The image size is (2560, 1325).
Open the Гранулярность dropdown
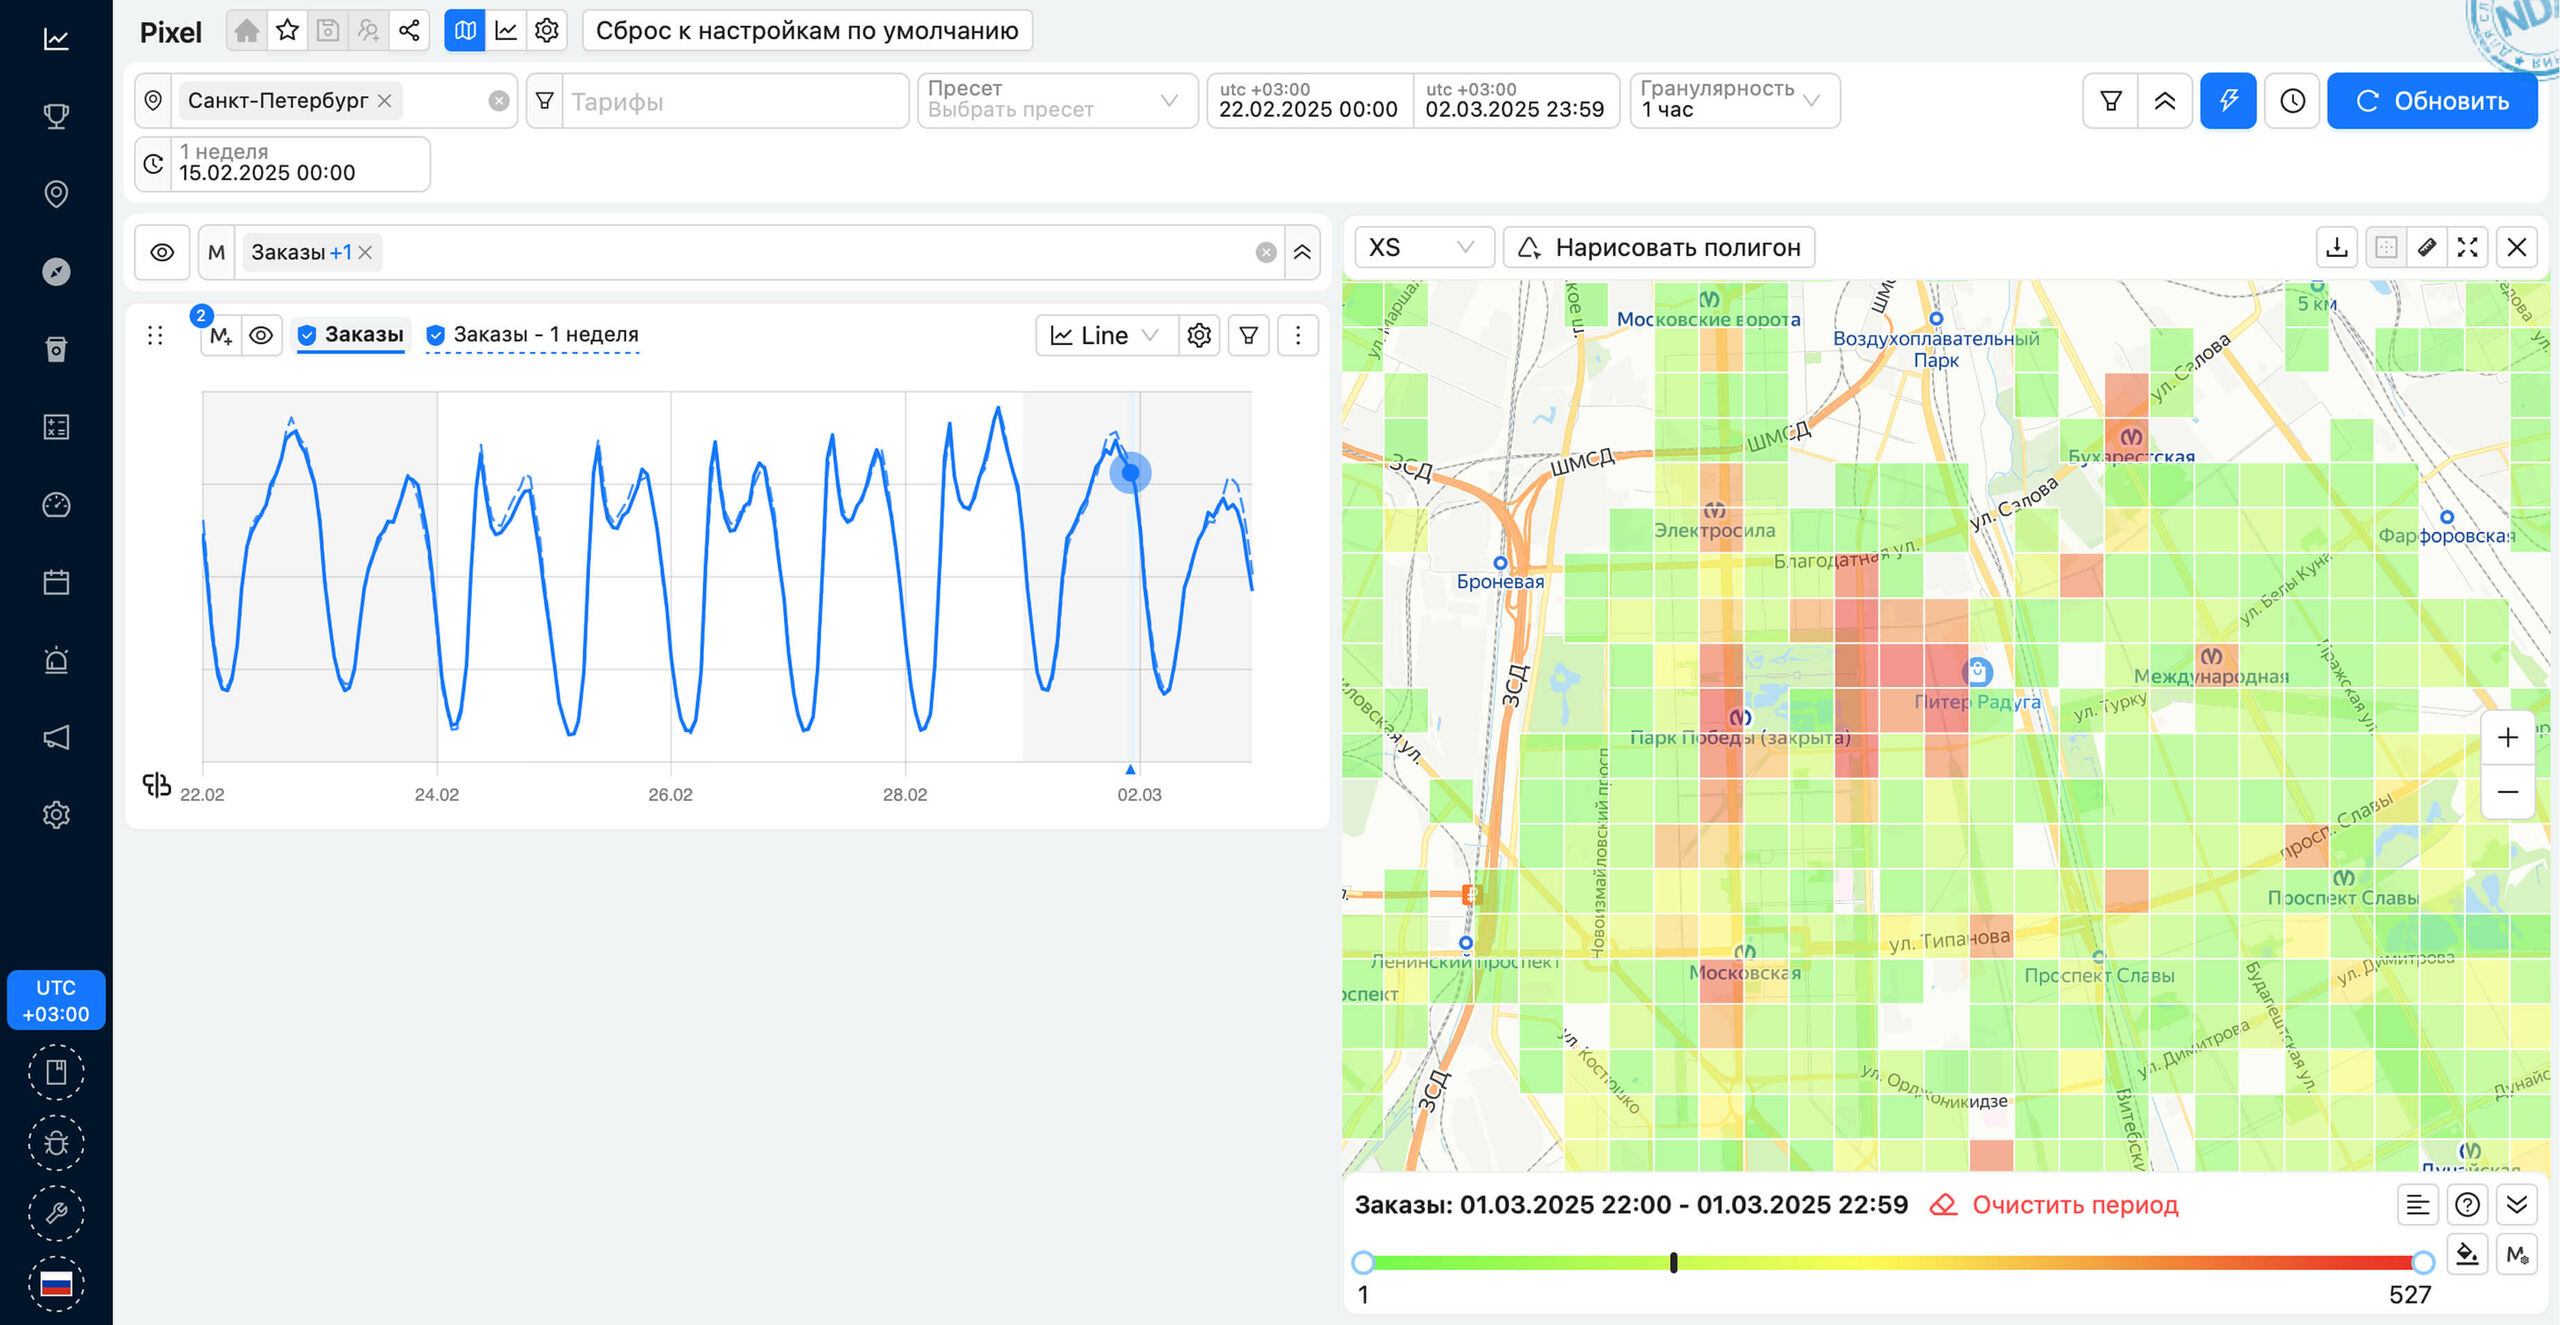pyautogui.click(x=1734, y=101)
